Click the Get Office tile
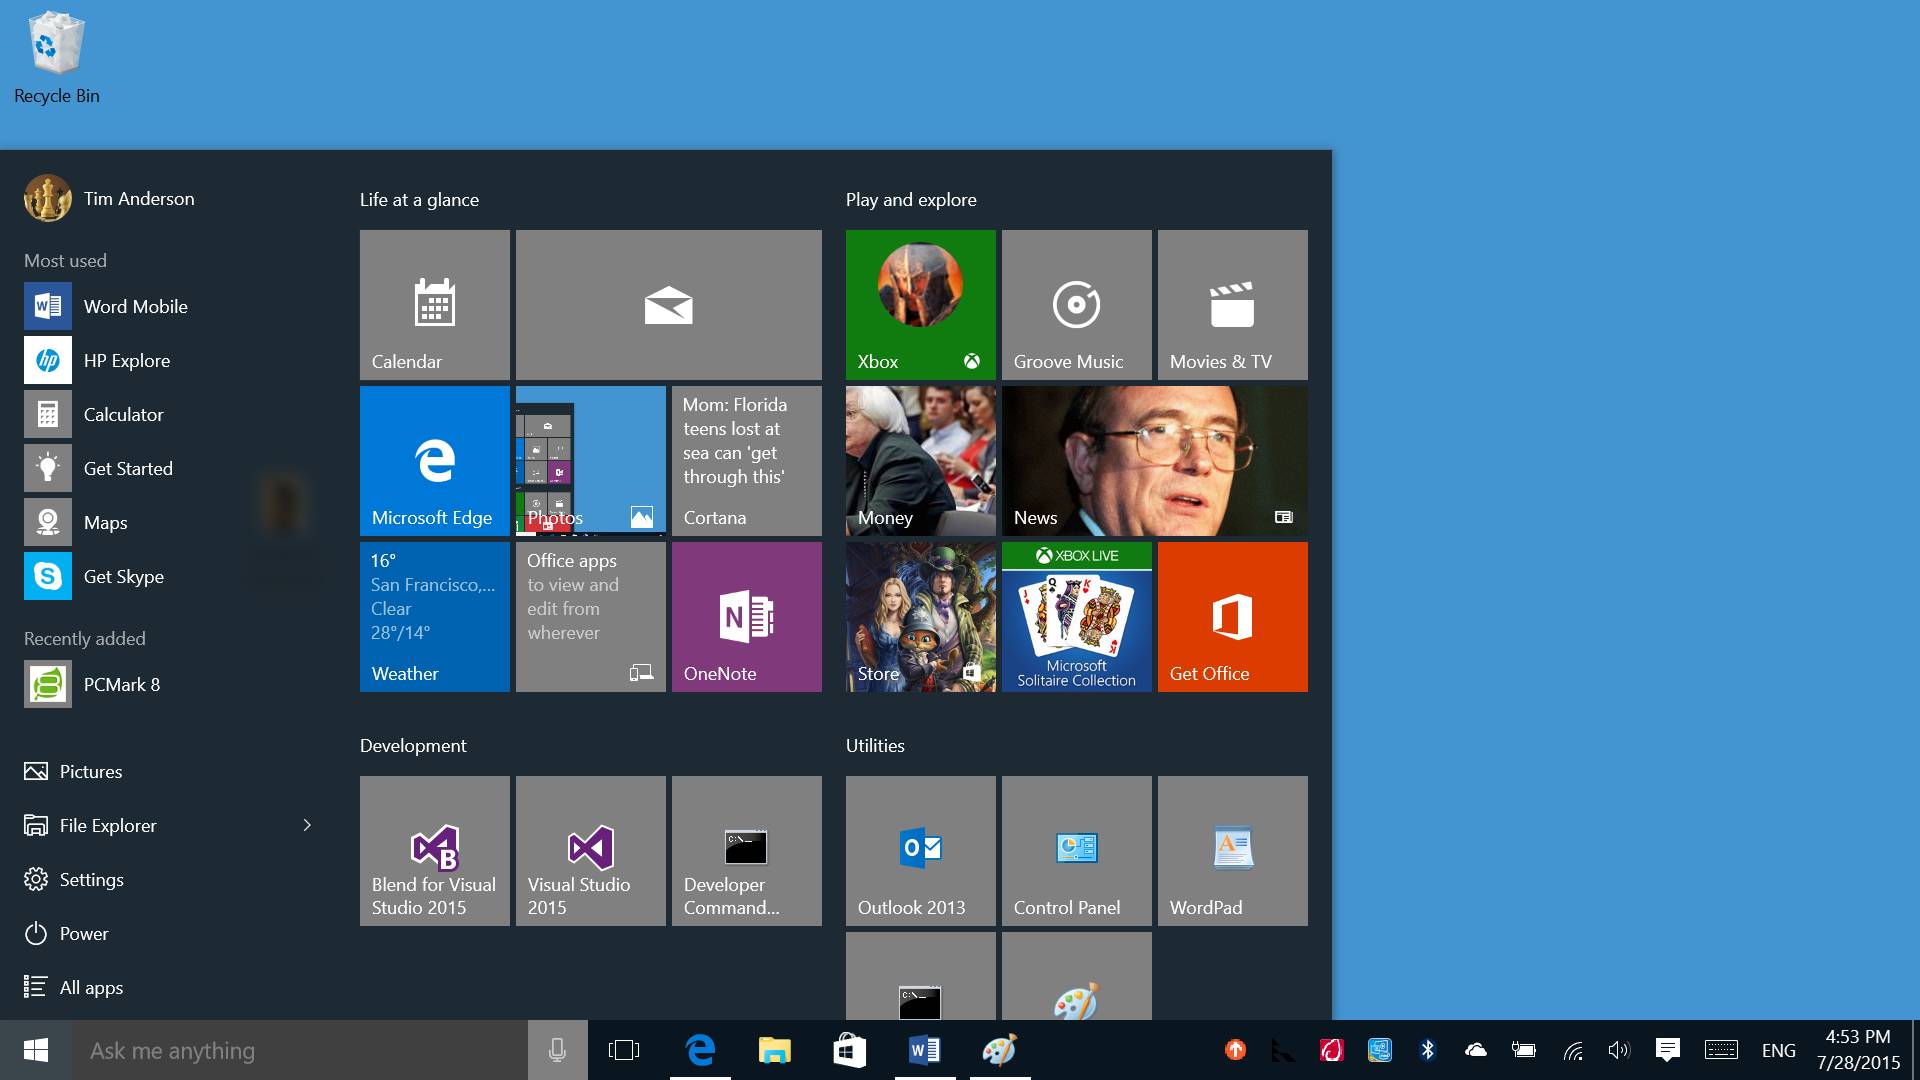The height and width of the screenshot is (1080, 1920). pos(1233,617)
